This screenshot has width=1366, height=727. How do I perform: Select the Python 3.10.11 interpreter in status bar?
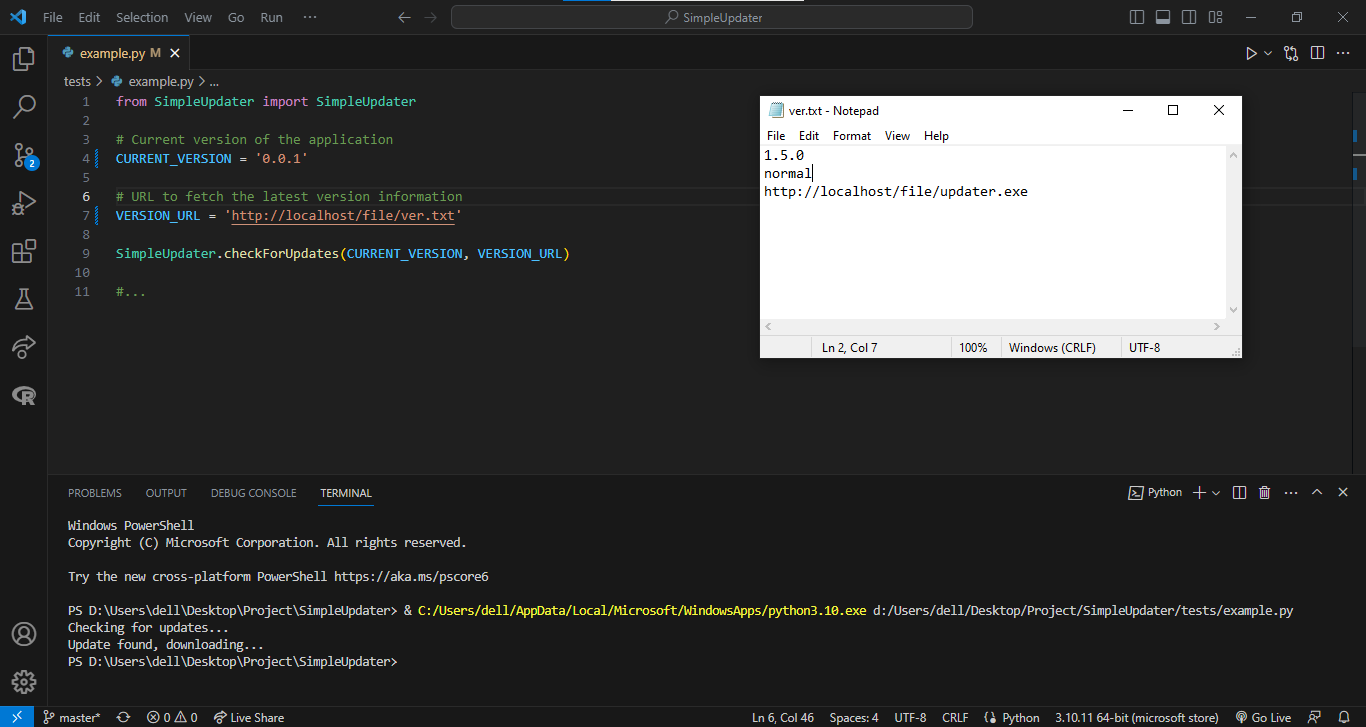[x=1136, y=717]
